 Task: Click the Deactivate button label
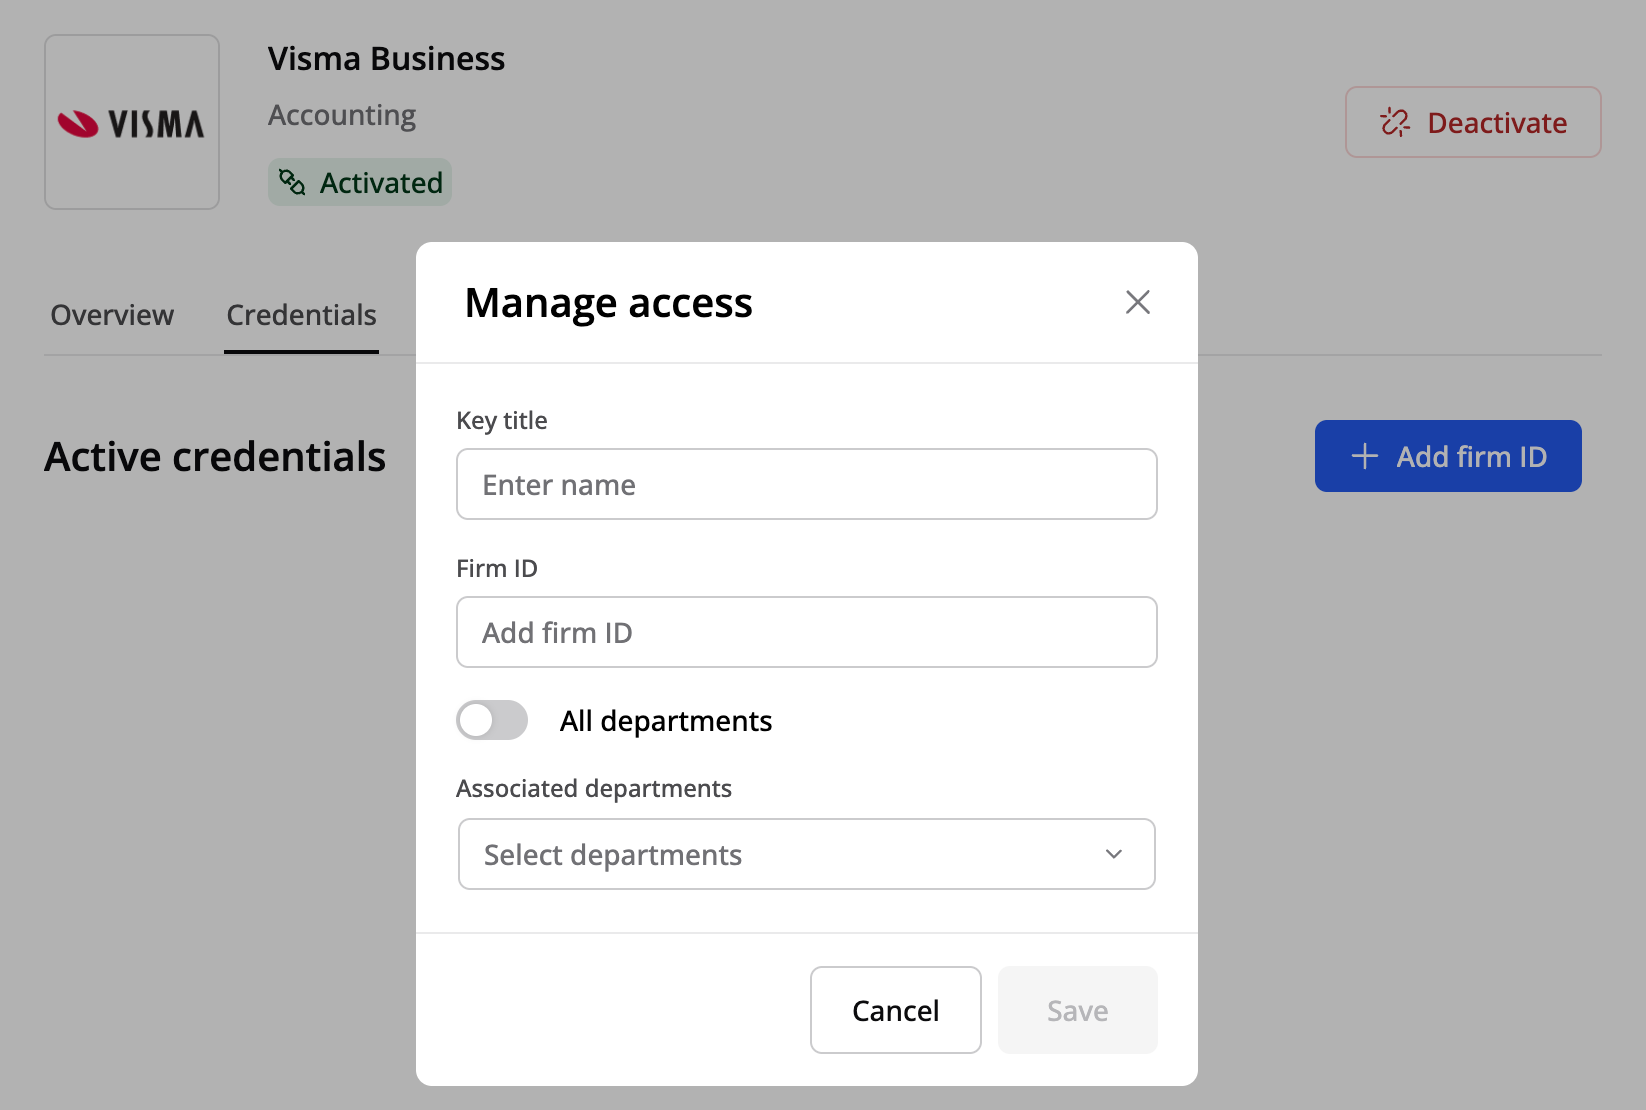click(1496, 123)
